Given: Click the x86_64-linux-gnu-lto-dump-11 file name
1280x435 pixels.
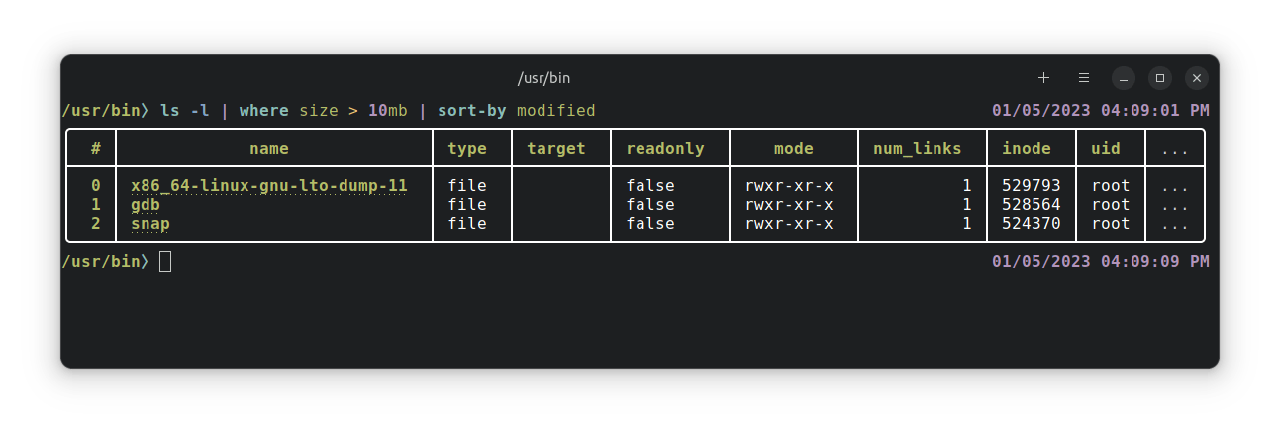Looking at the screenshot, I should click(268, 185).
